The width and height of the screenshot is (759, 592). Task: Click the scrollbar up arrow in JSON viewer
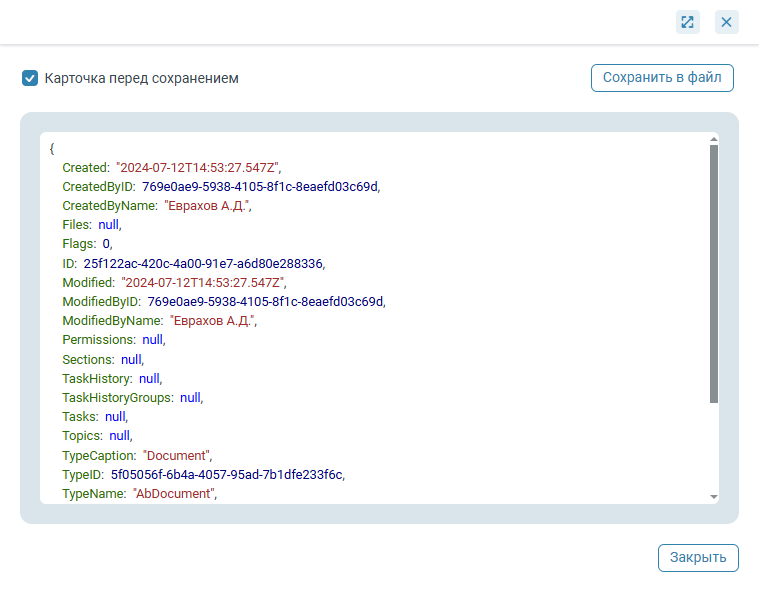(713, 140)
